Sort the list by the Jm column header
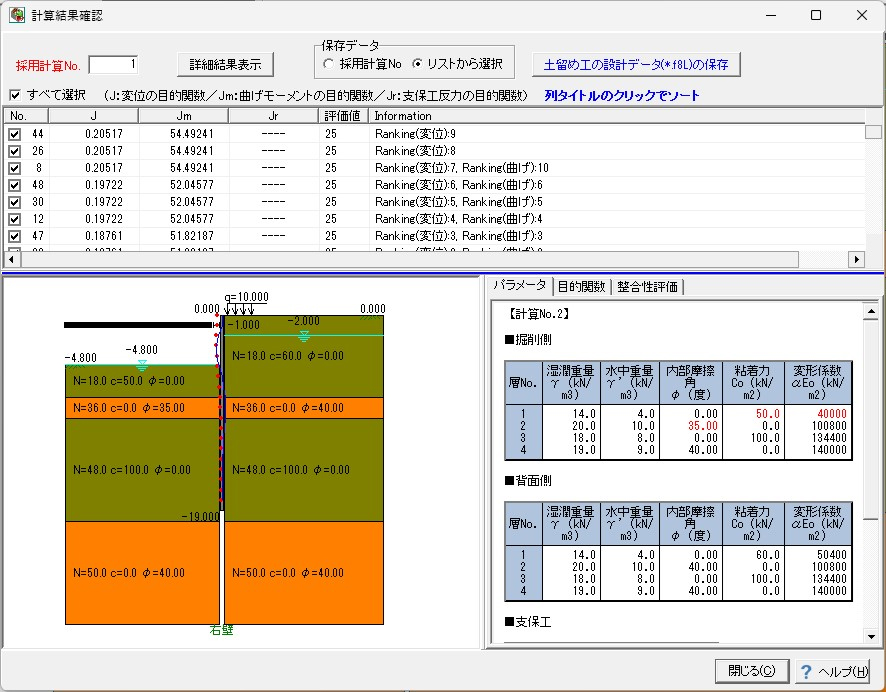 point(184,116)
